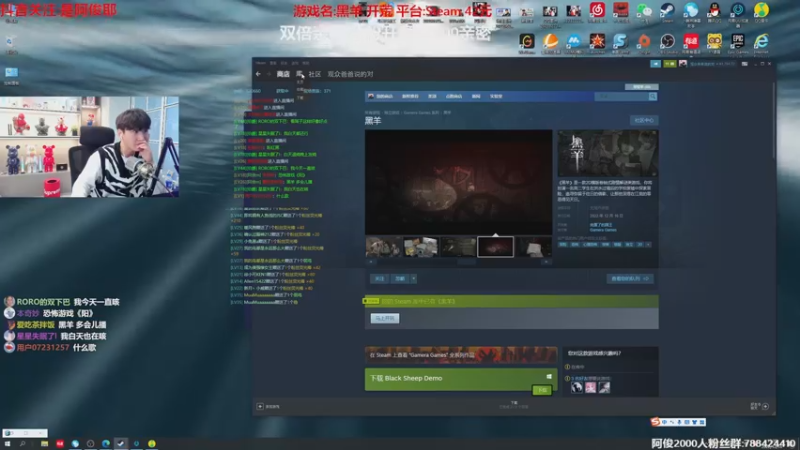Open the Epic Games Launcher desktop shortcut

point(738,41)
